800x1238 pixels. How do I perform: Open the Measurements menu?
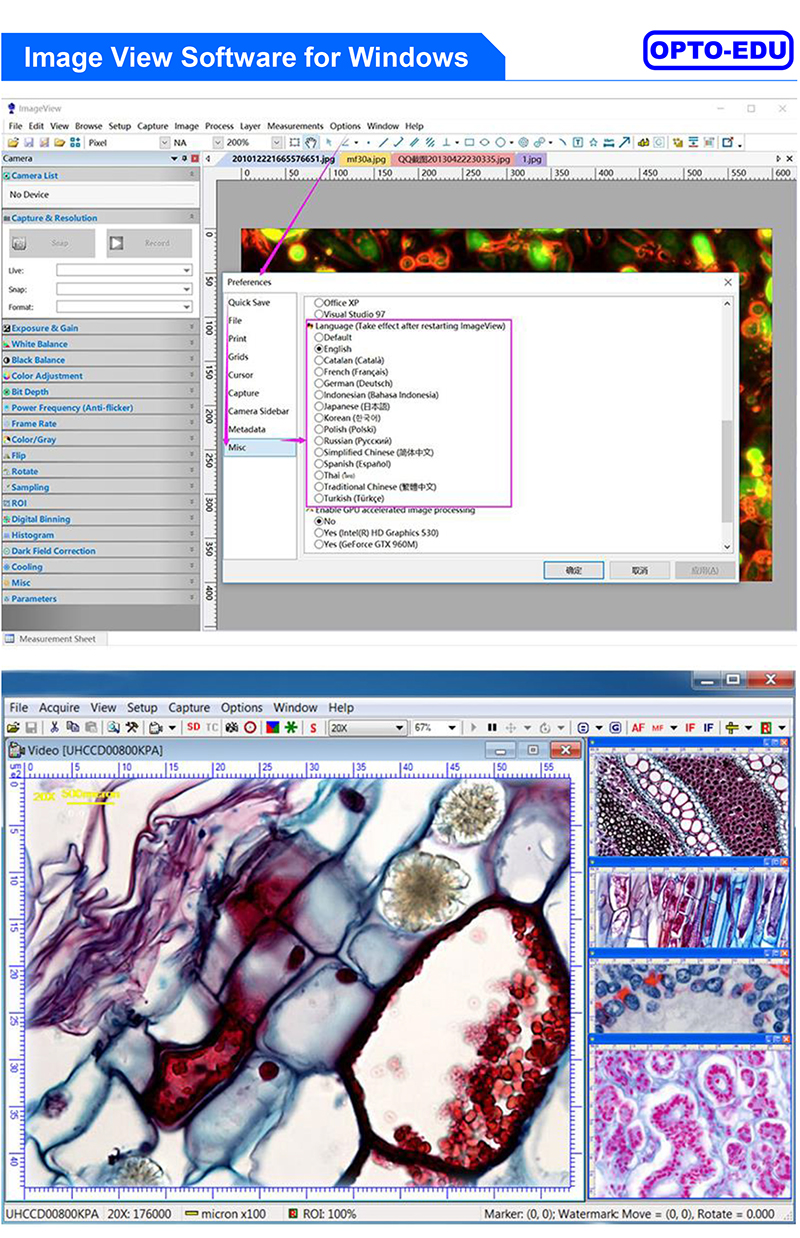295,126
